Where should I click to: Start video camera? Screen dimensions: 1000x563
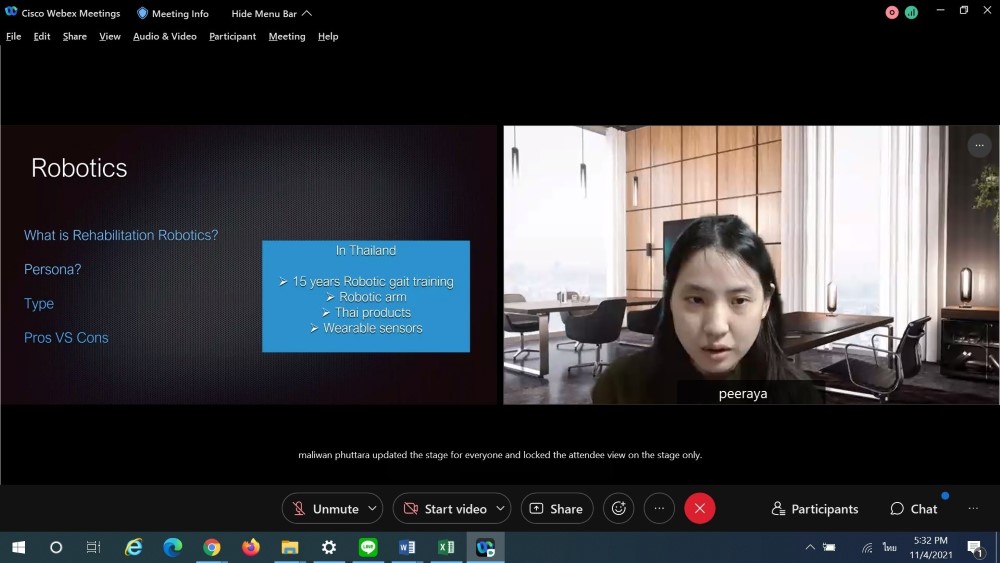pyautogui.click(x=444, y=509)
